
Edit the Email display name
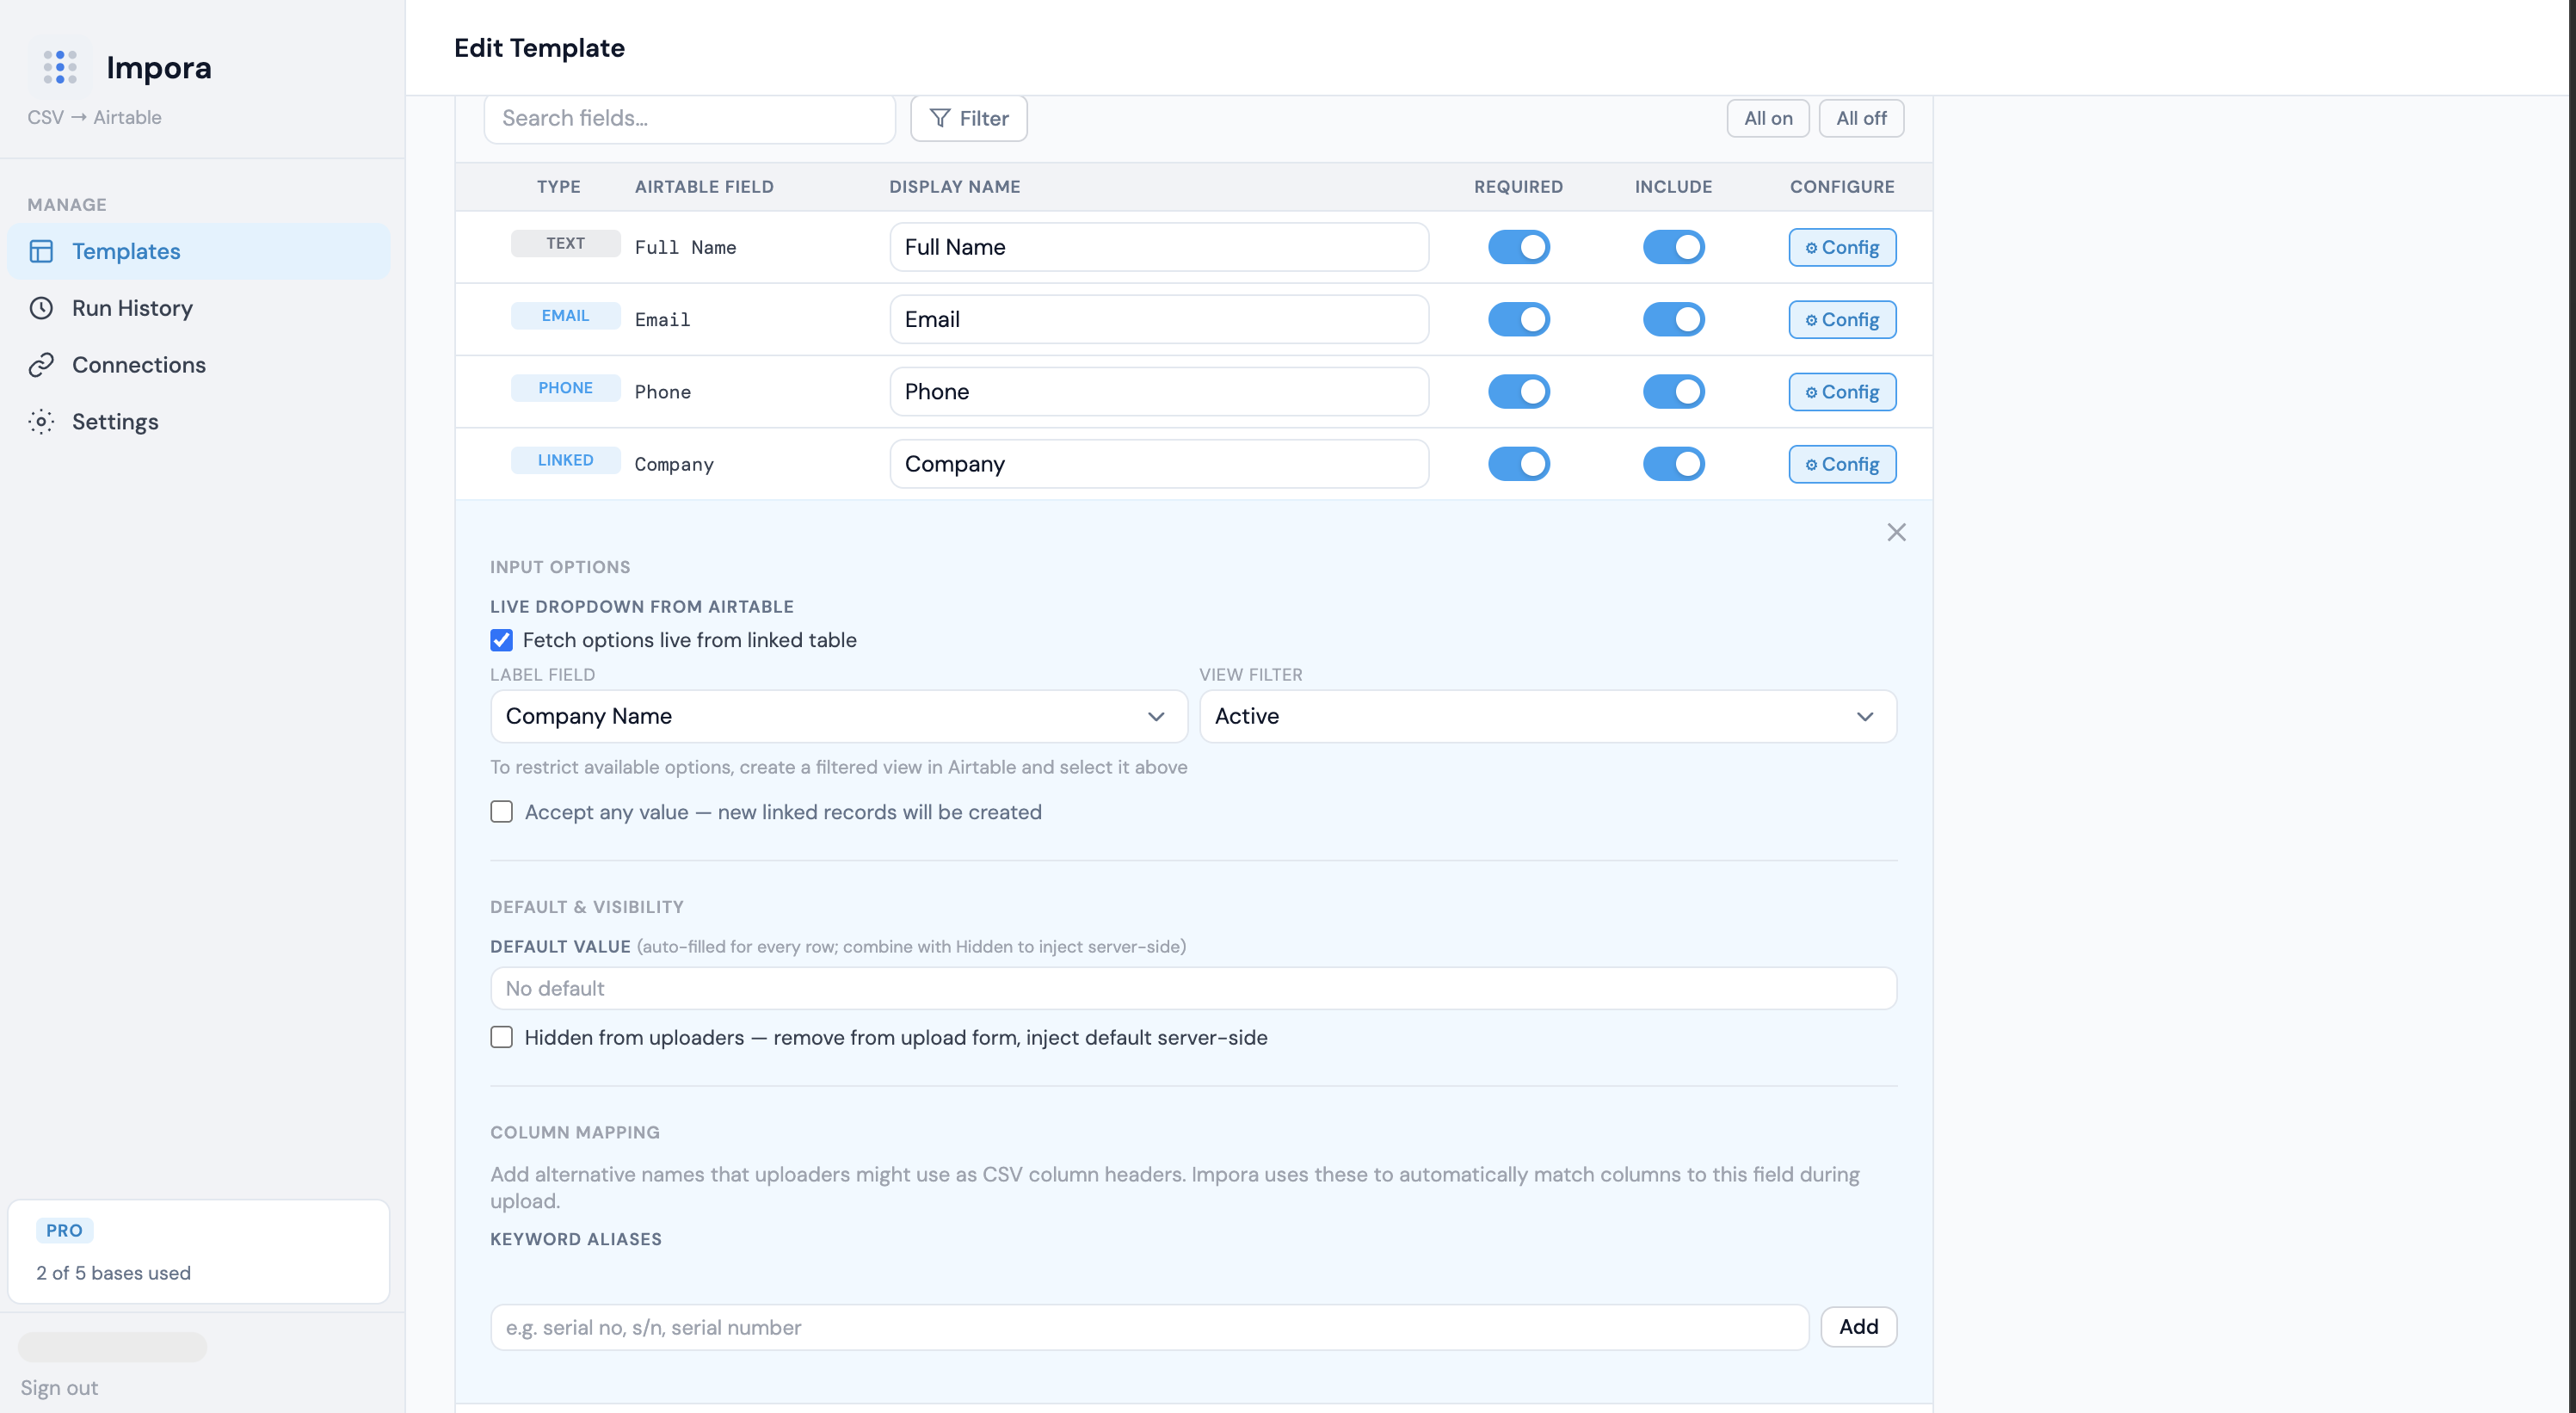click(1158, 319)
